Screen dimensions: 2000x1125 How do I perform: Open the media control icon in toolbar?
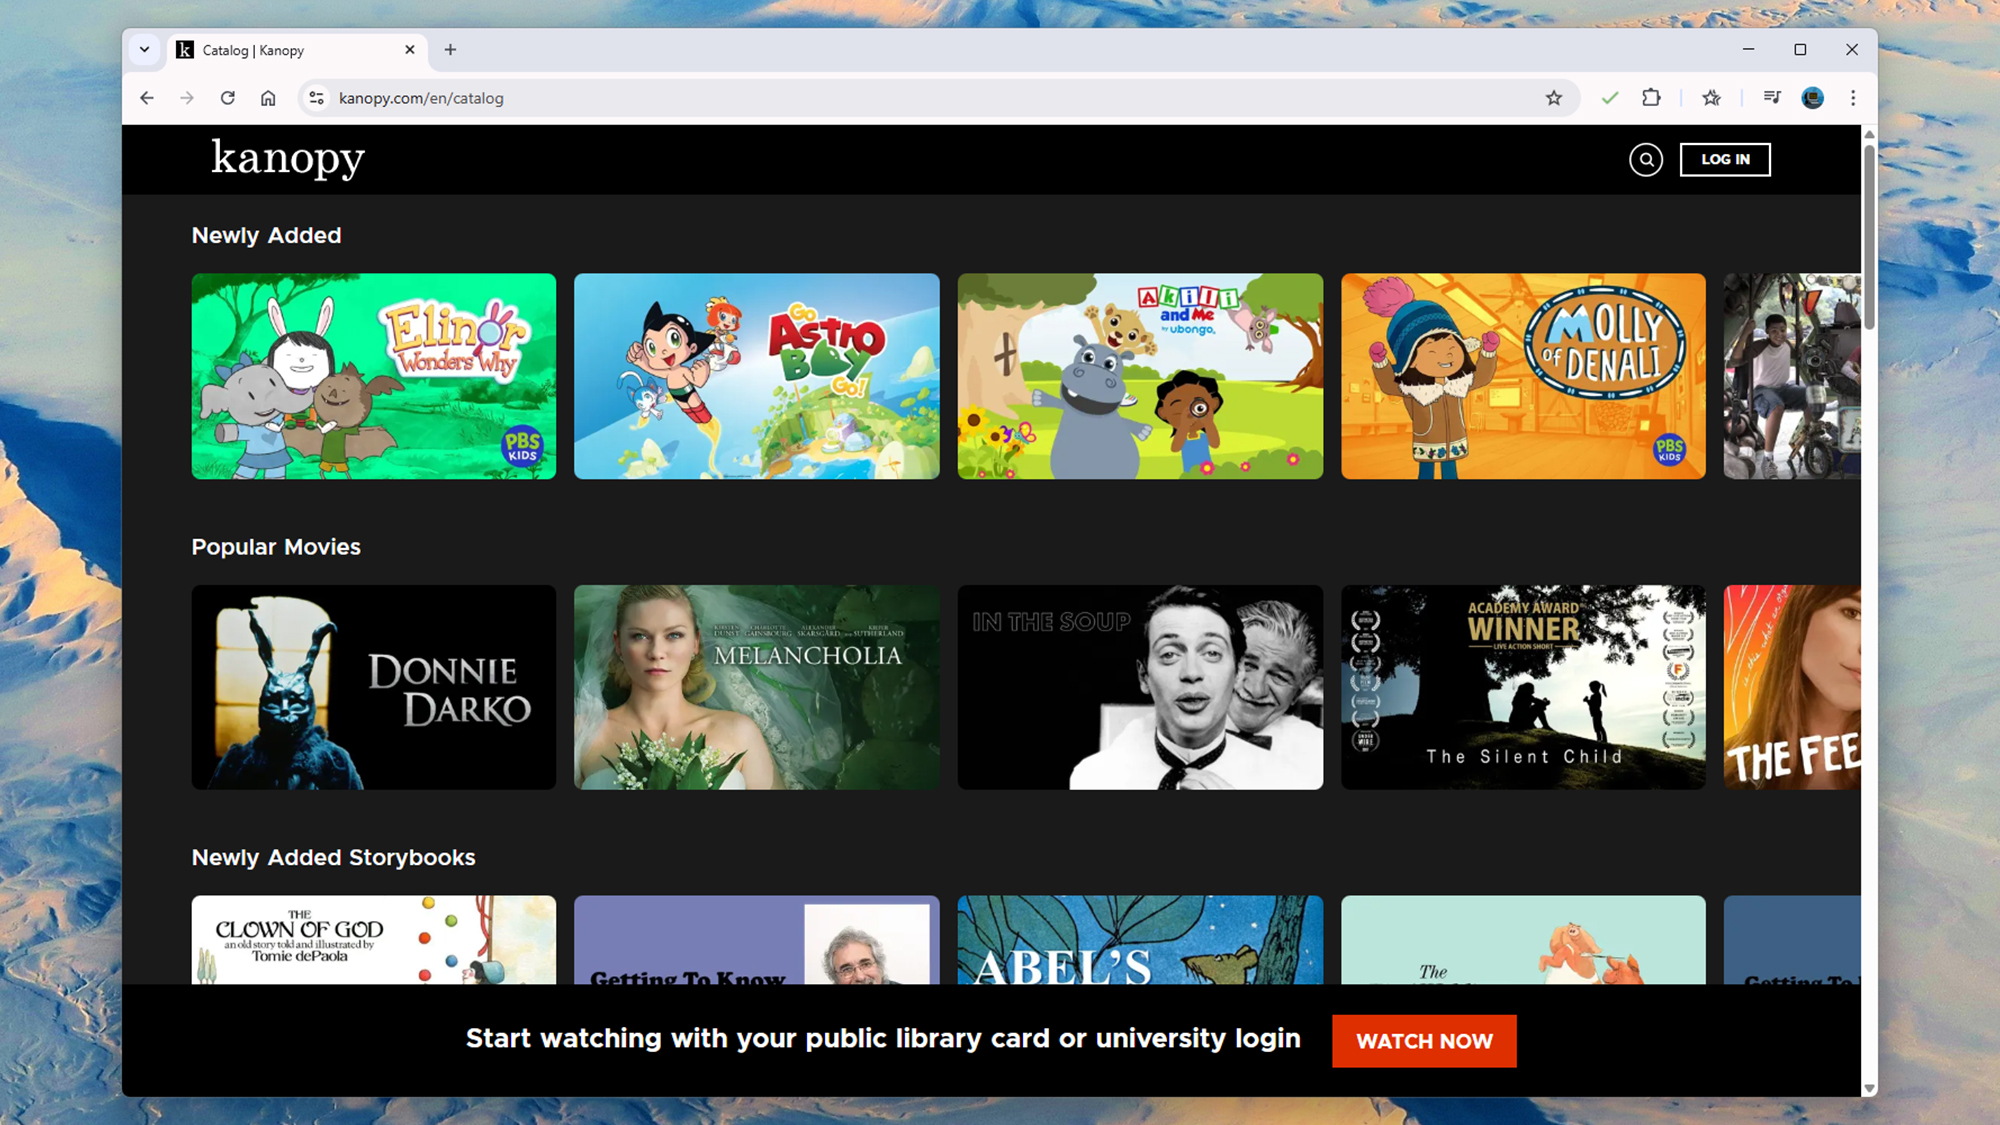click(x=1772, y=98)
